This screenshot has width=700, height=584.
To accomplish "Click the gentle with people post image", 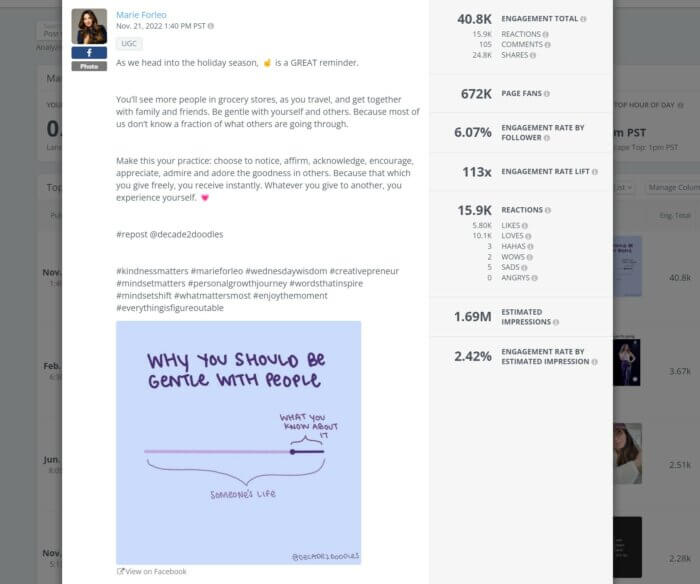I will [238, 442].
